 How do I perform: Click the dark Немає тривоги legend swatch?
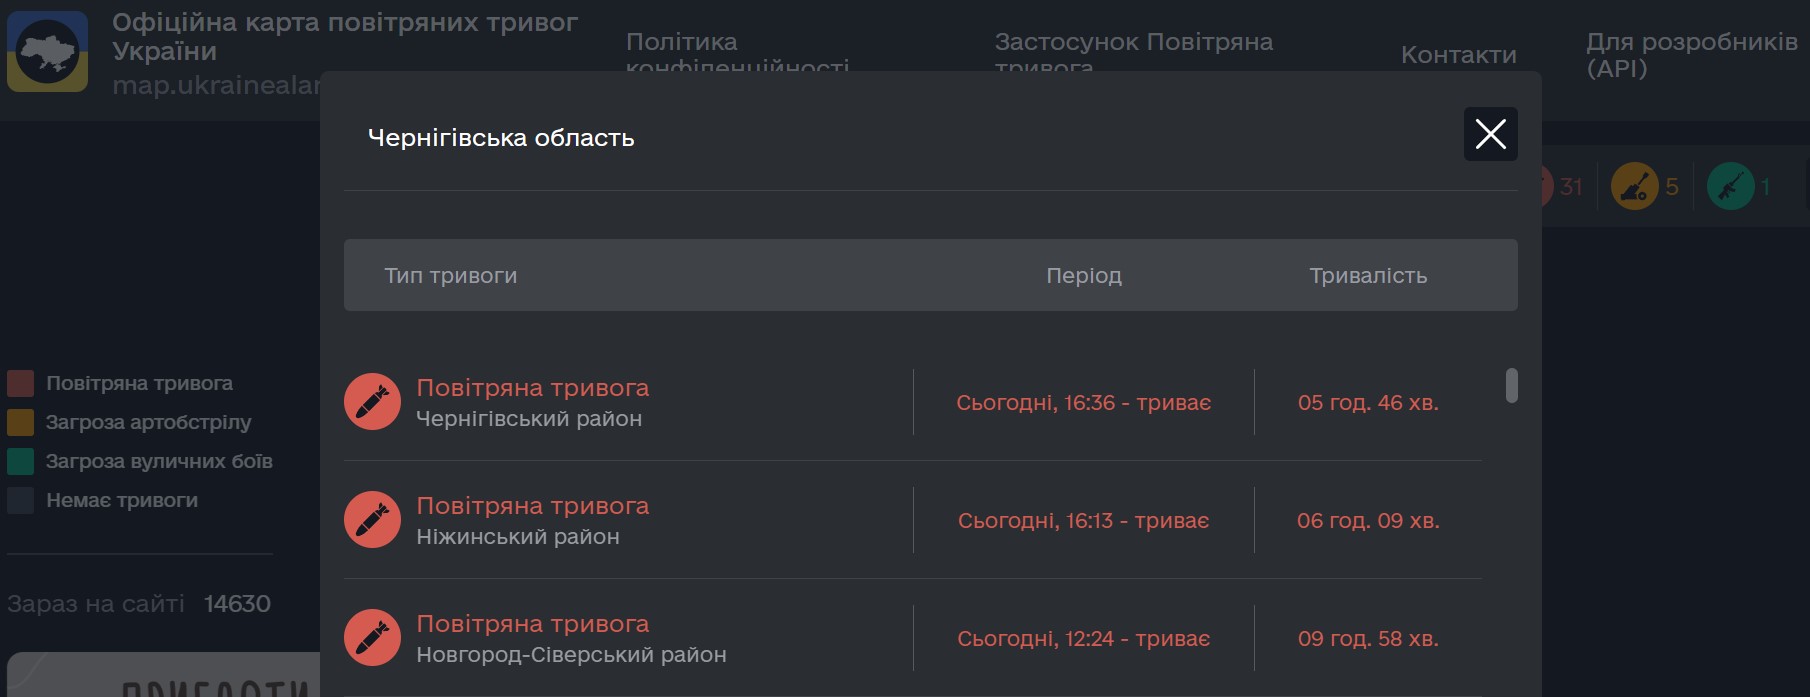[x=21, y=501]
